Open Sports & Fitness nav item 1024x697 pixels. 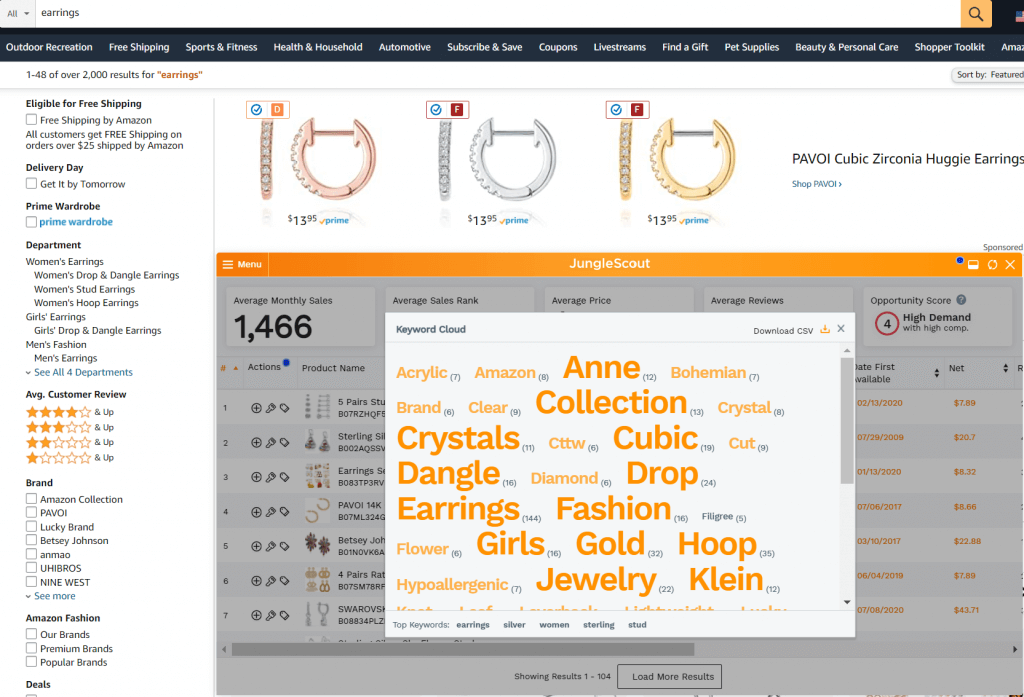point(221,47)
